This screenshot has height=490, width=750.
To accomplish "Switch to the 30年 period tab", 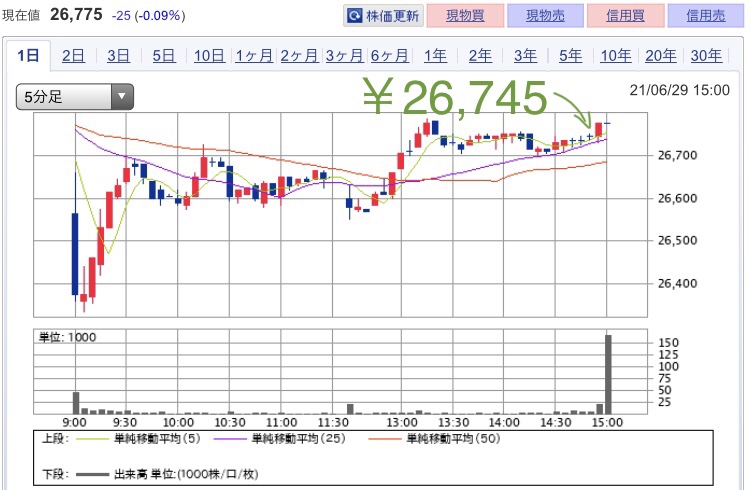I will (706, 56).
